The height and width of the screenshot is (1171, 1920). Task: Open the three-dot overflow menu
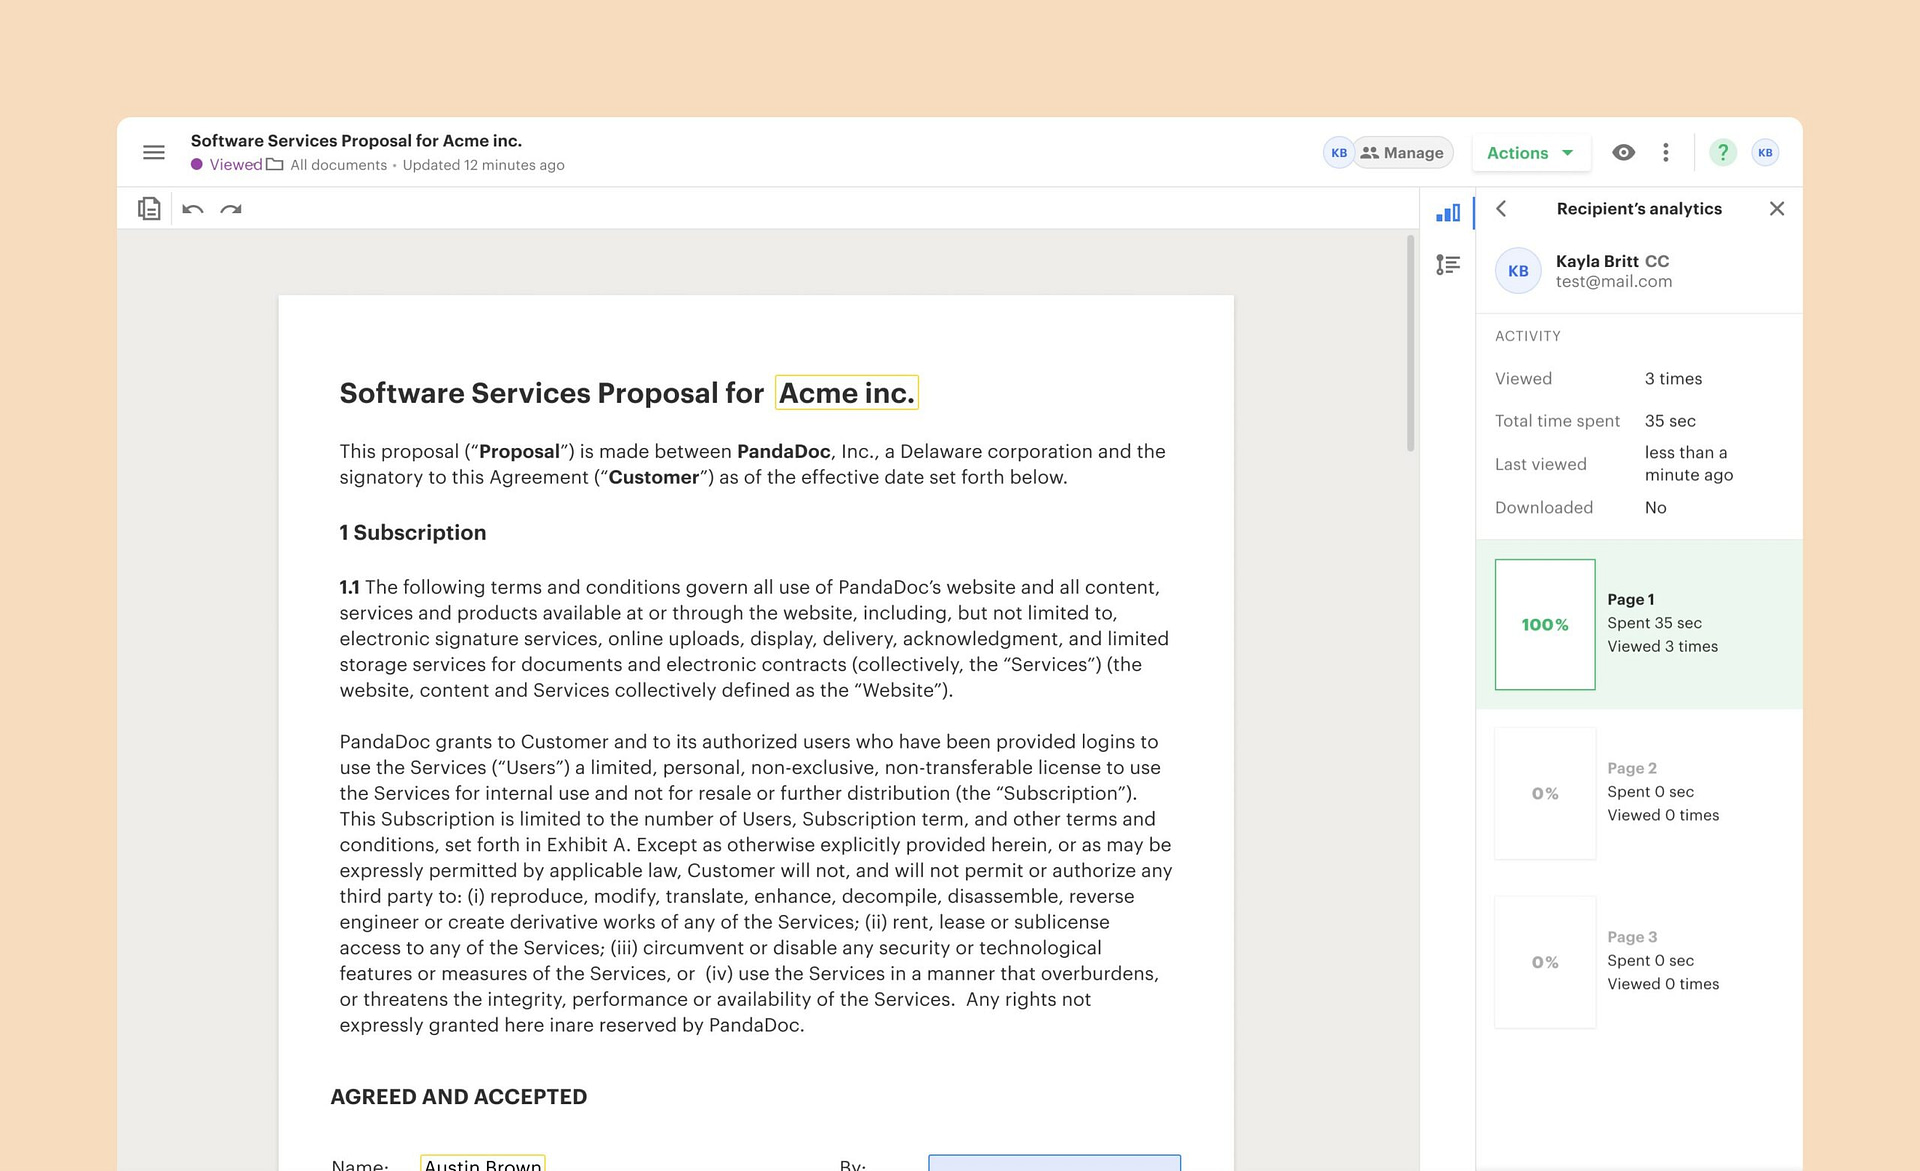(1666, 152)
